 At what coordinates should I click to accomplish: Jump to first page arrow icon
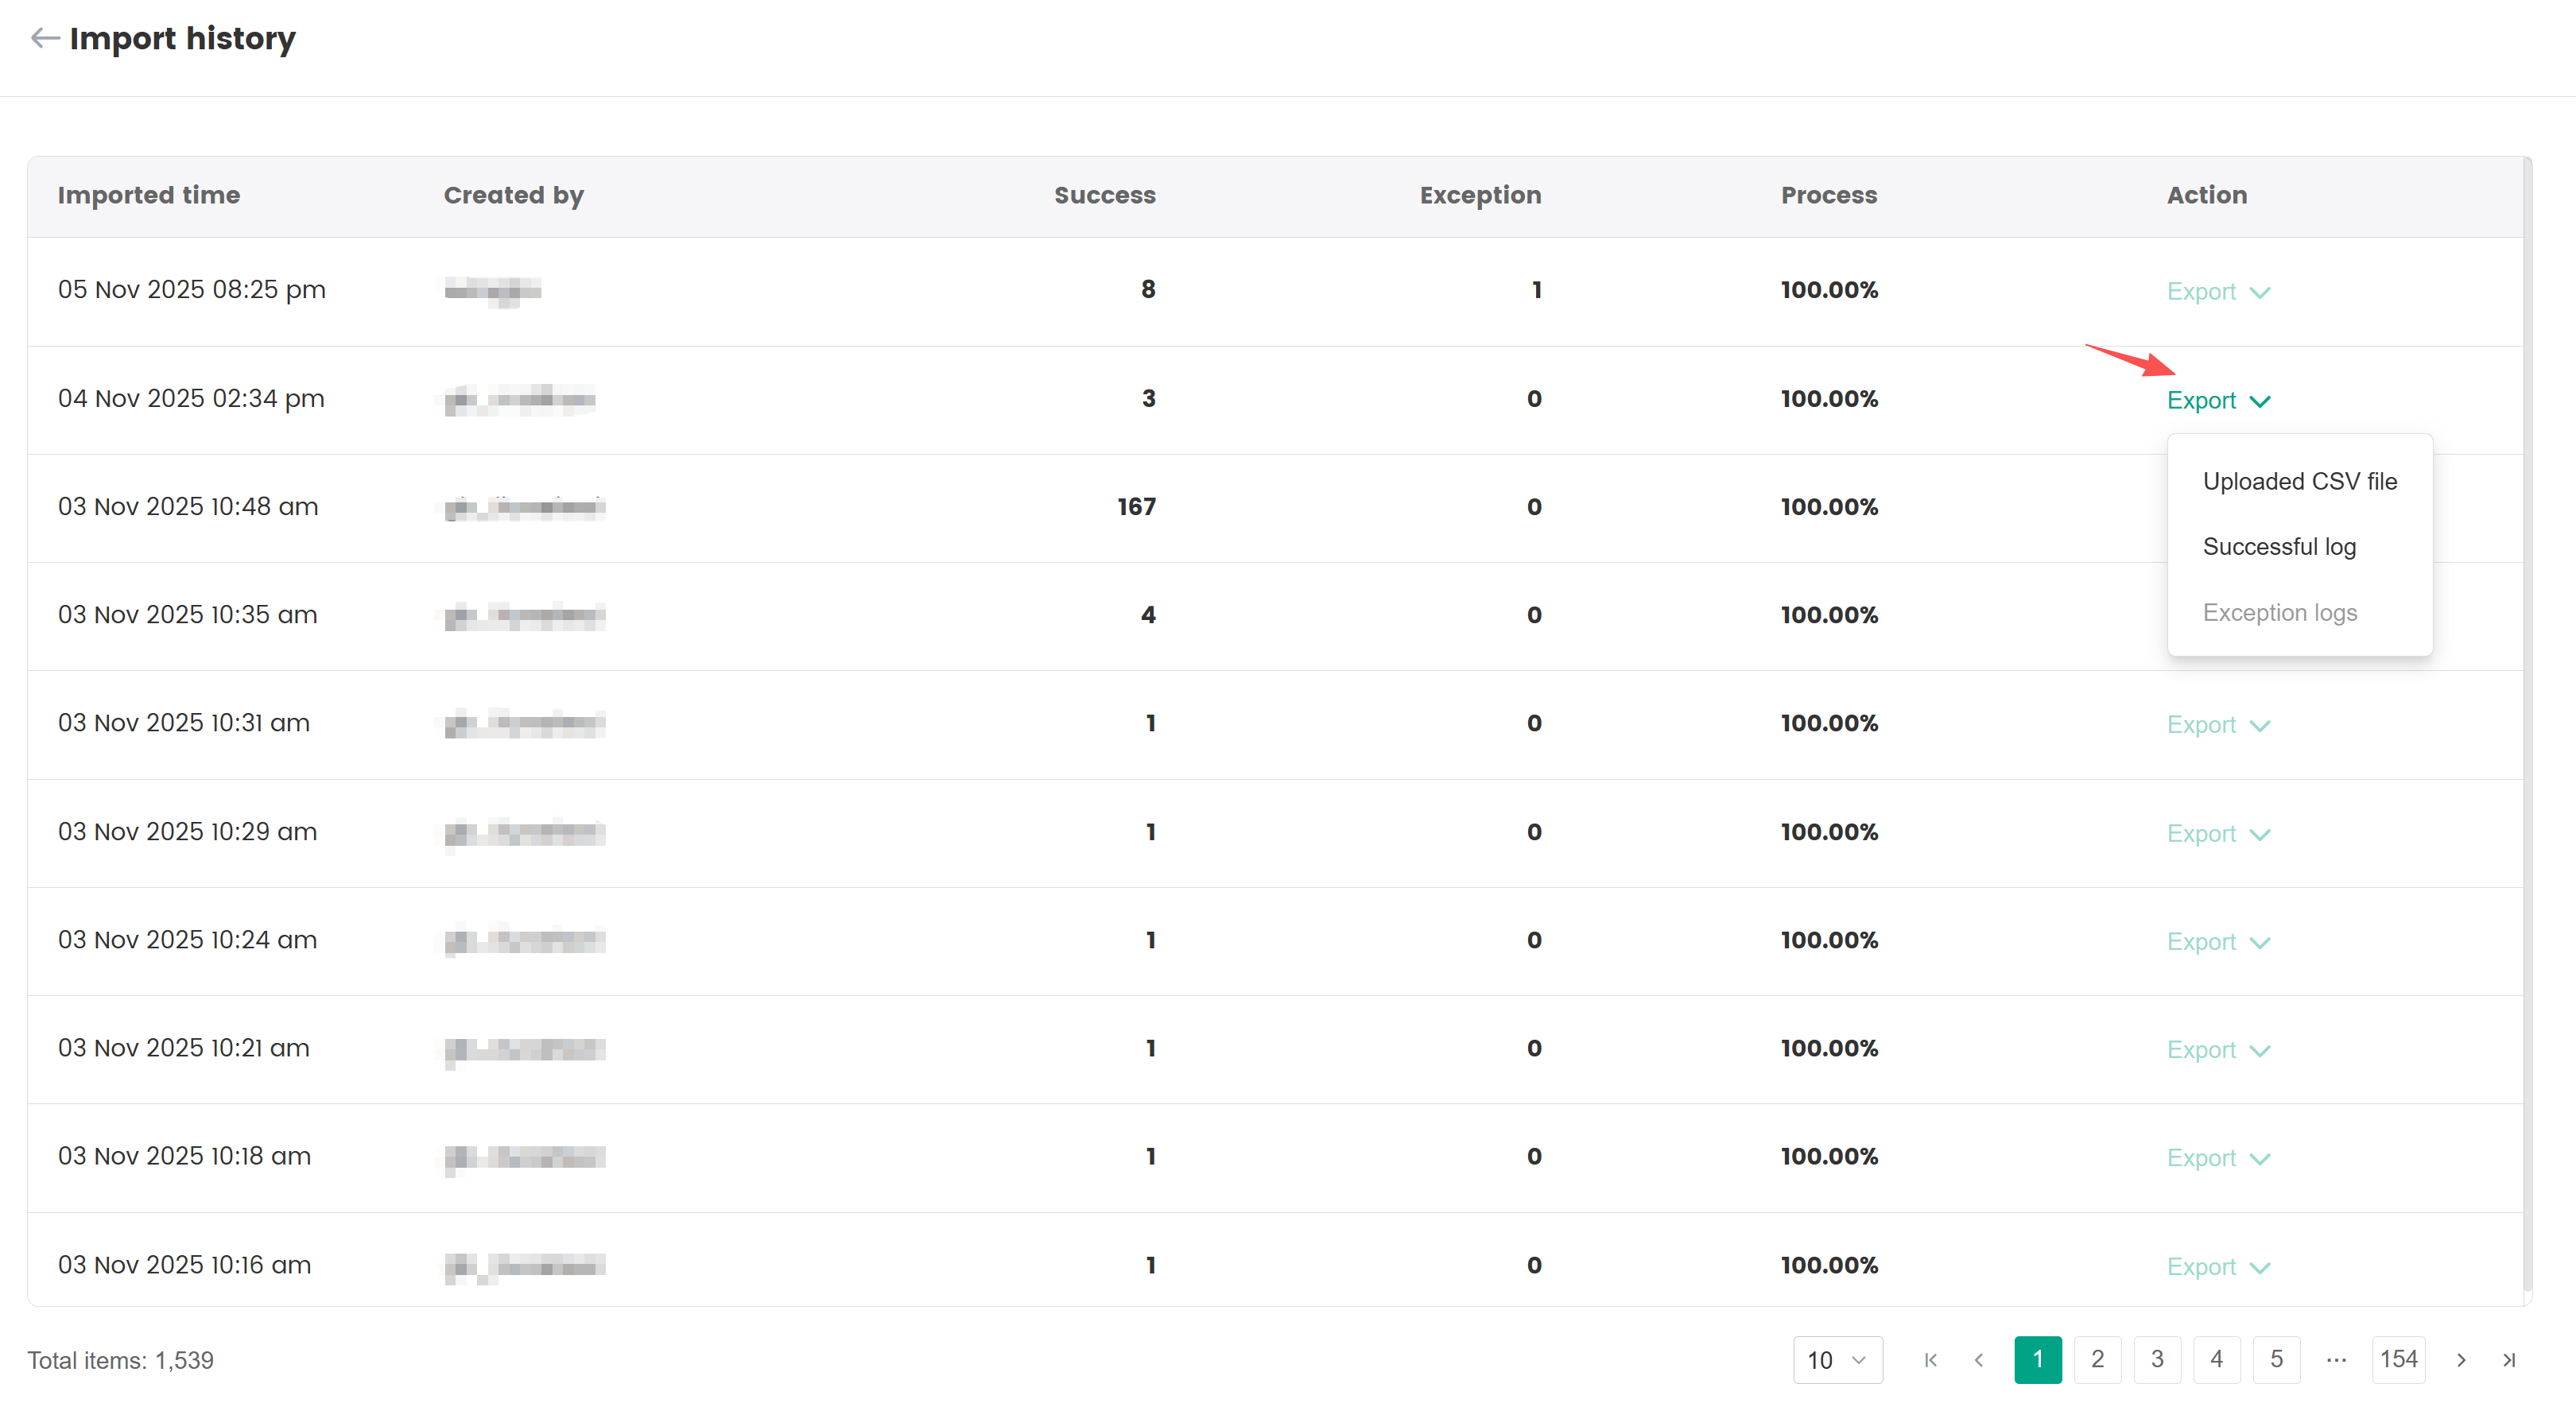[x=1930, y=1360]
